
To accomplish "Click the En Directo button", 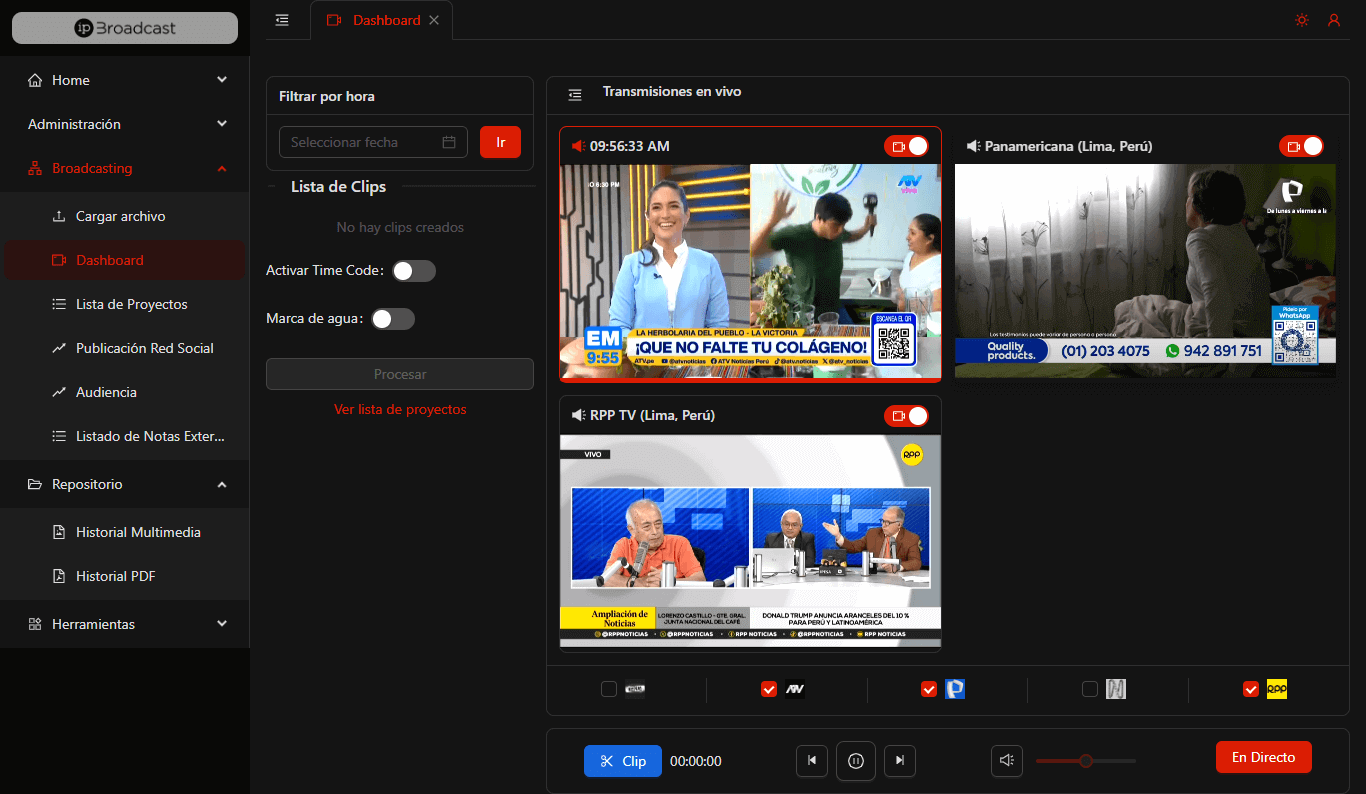I will coord(1263,757).
